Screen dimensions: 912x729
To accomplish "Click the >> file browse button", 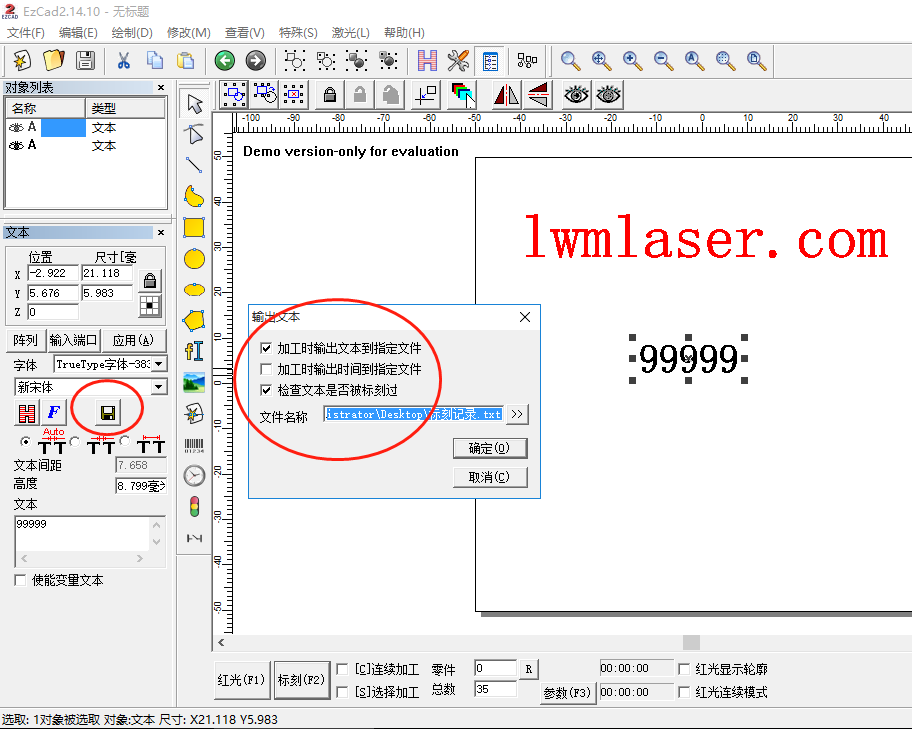I will click(516, 414).
